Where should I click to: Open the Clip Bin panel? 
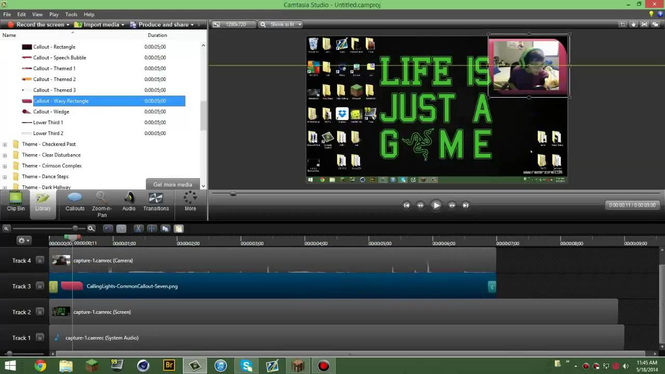click(x=16, y=202)
